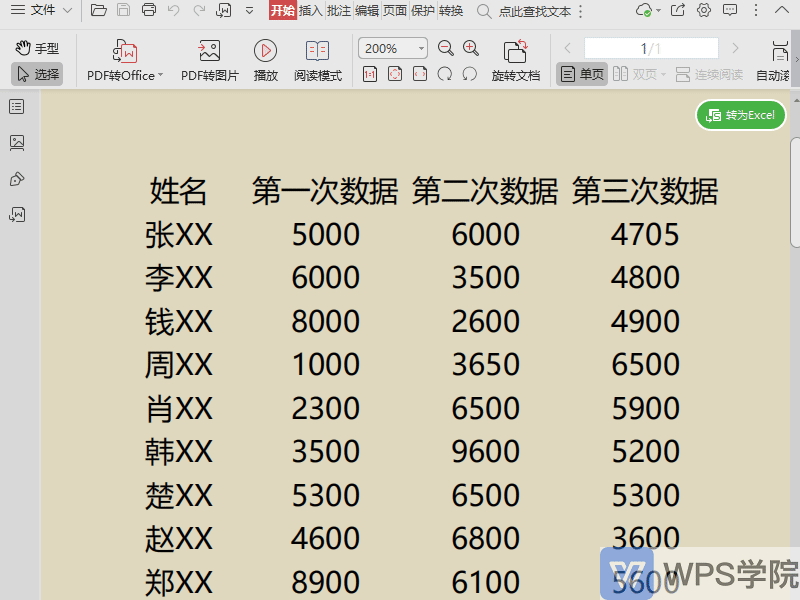
Task: Switch to the 插入 tab
Action: click(x=310, y=11)
